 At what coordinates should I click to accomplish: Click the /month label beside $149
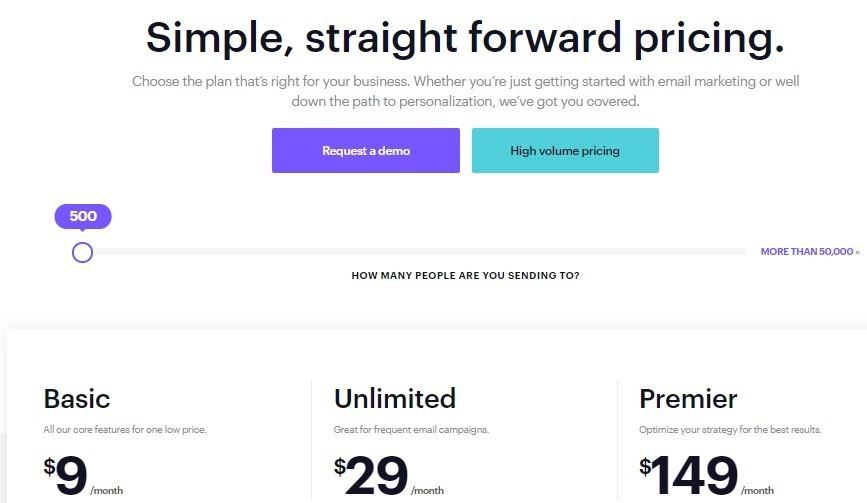point(758,491)
